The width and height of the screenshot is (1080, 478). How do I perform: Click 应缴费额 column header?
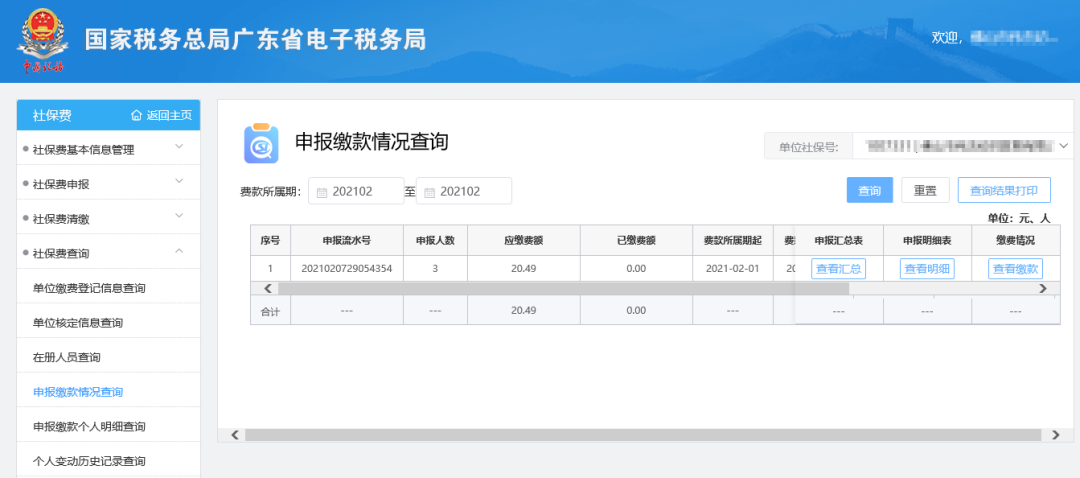click(x=523, y=240)
